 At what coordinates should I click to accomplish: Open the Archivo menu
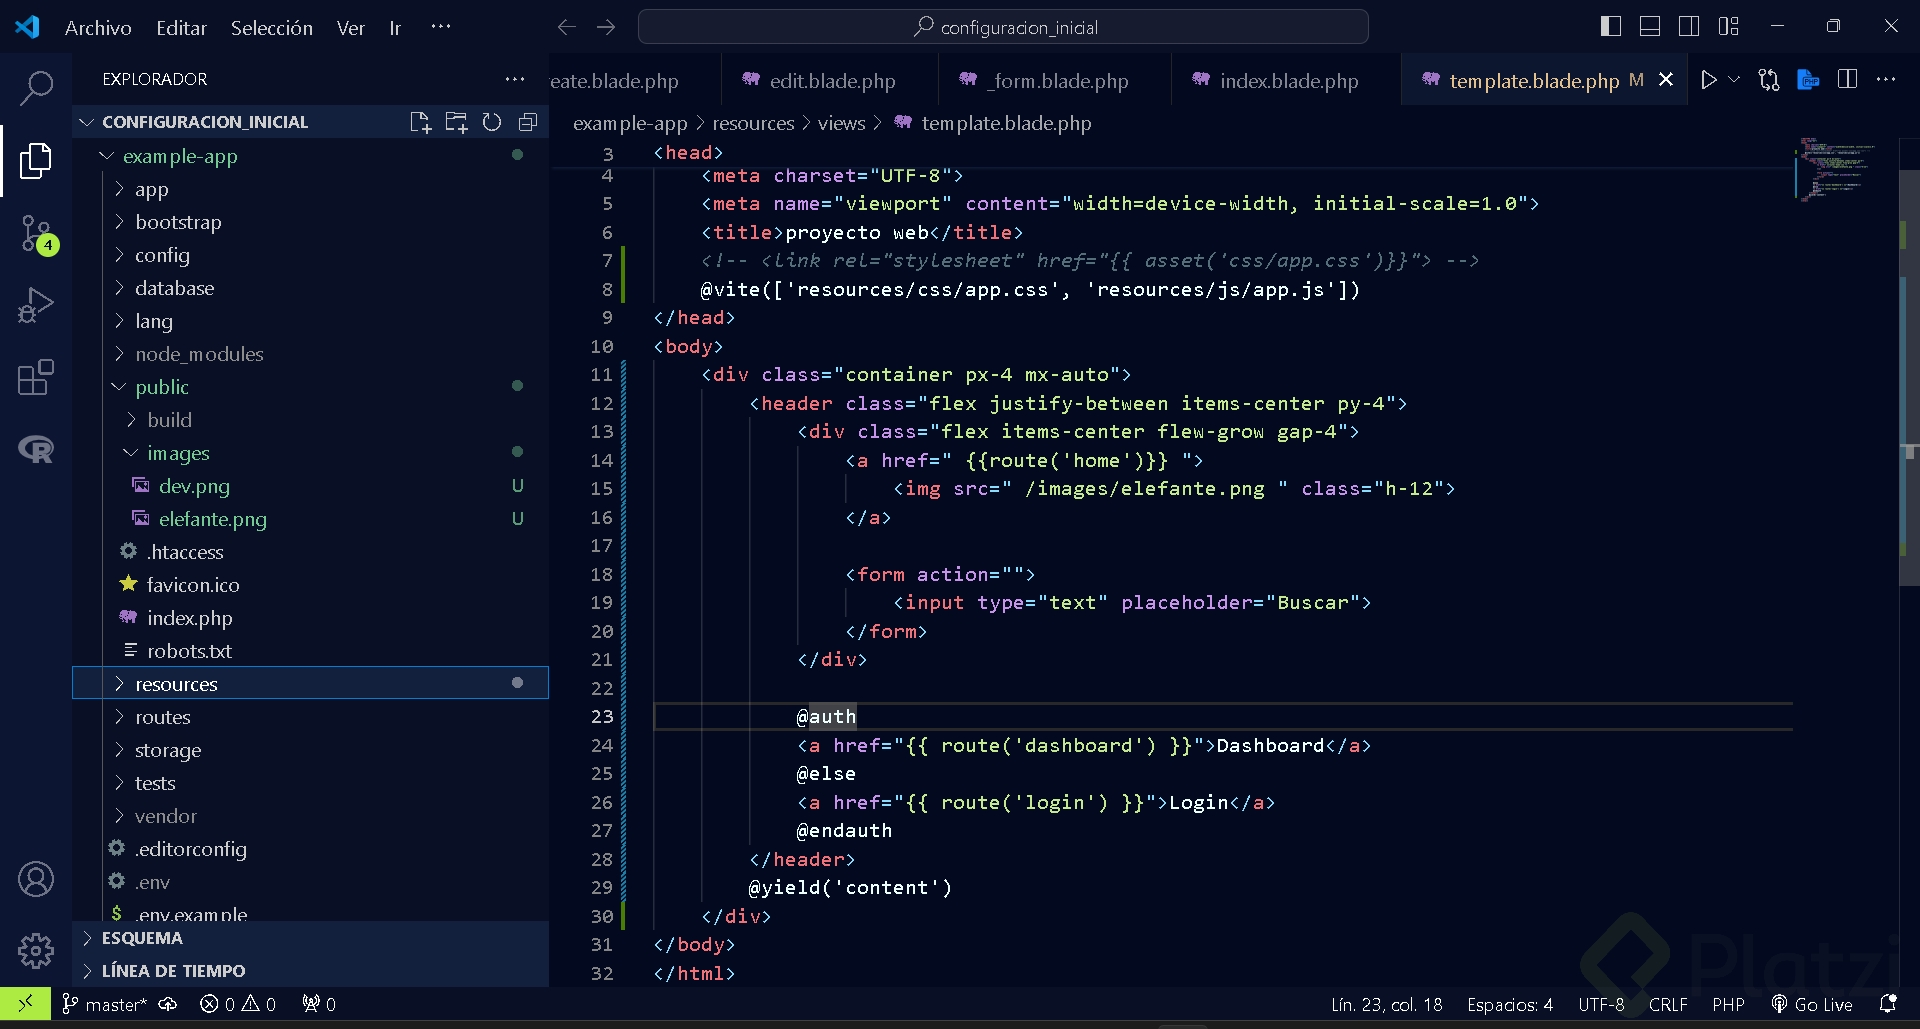pyautogui.click(x=98, y=28)
